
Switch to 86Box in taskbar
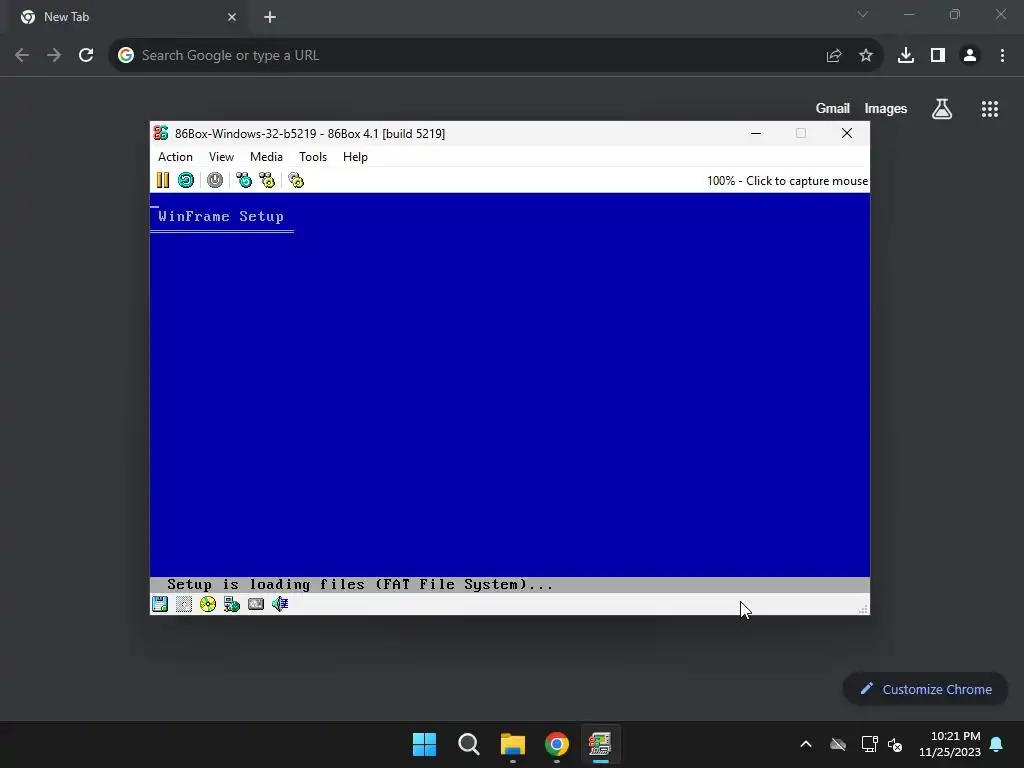[x=600, y=744]
